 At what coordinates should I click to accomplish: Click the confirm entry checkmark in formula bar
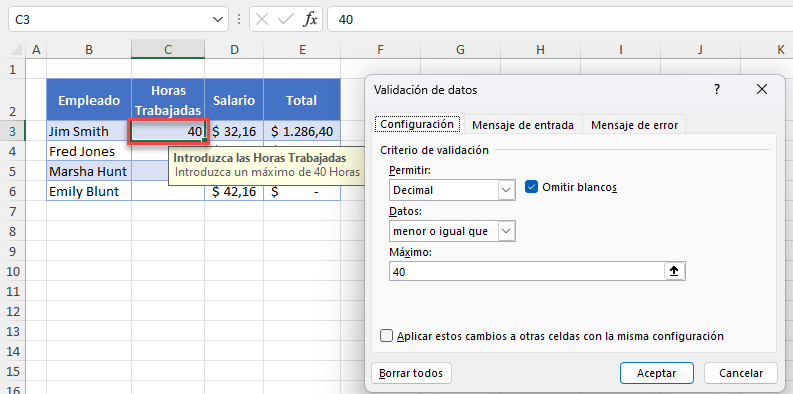click(x=286, y=20)
